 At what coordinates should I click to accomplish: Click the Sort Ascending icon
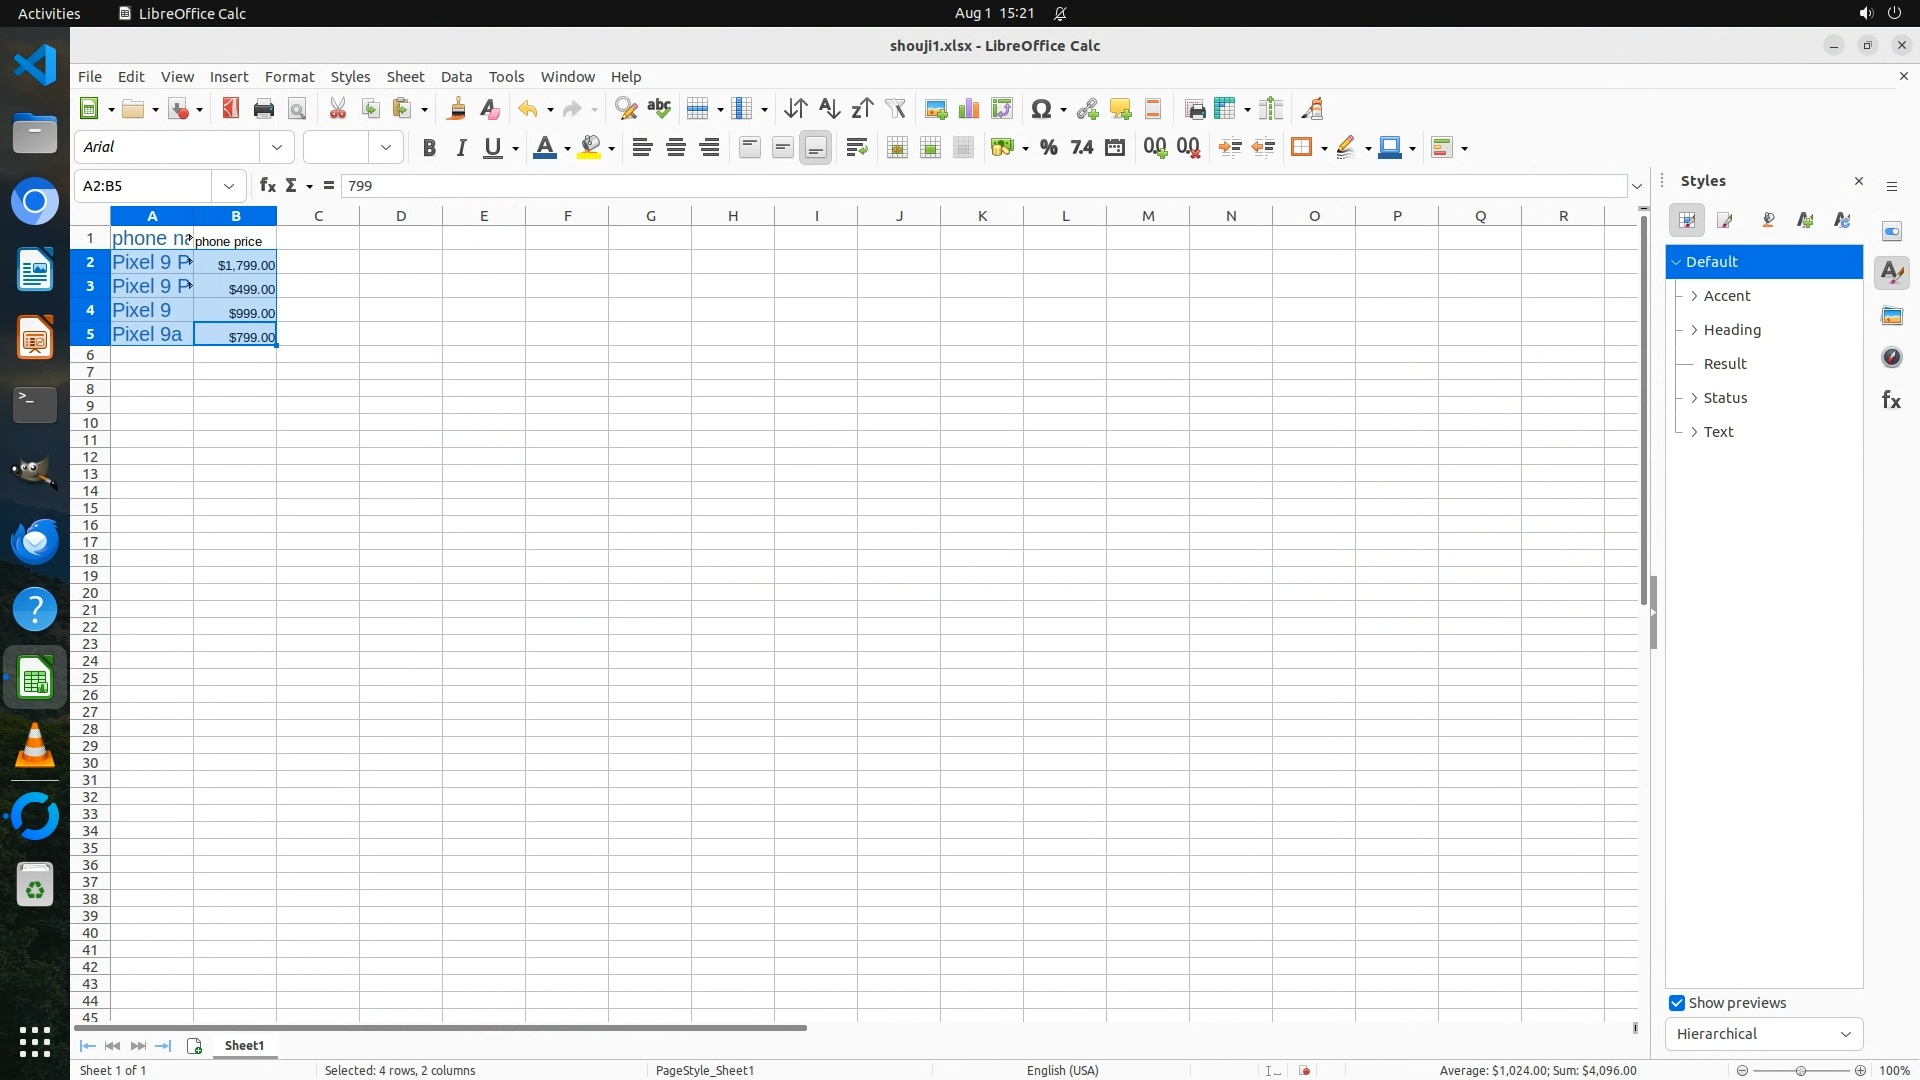(x=829, y=109)
